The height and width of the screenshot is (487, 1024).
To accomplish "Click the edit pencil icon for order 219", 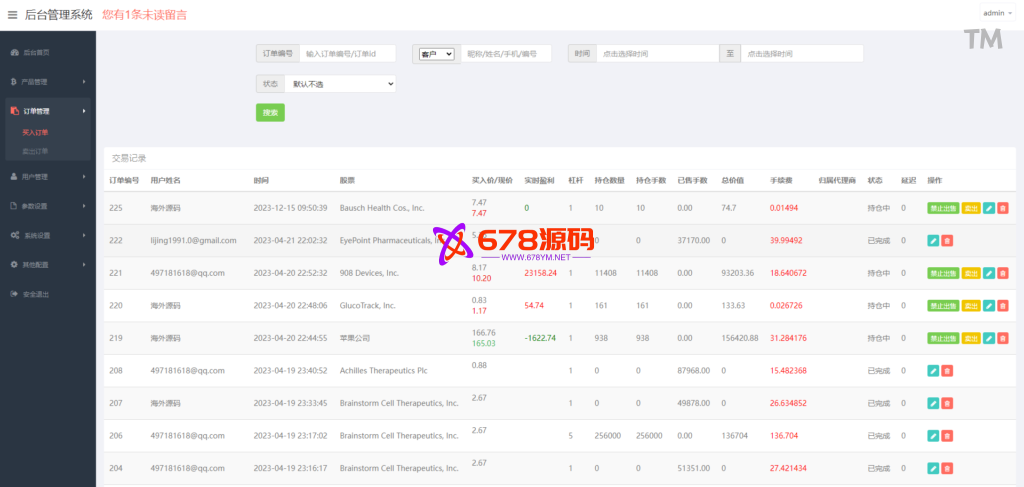I will [x=989, y=338].
